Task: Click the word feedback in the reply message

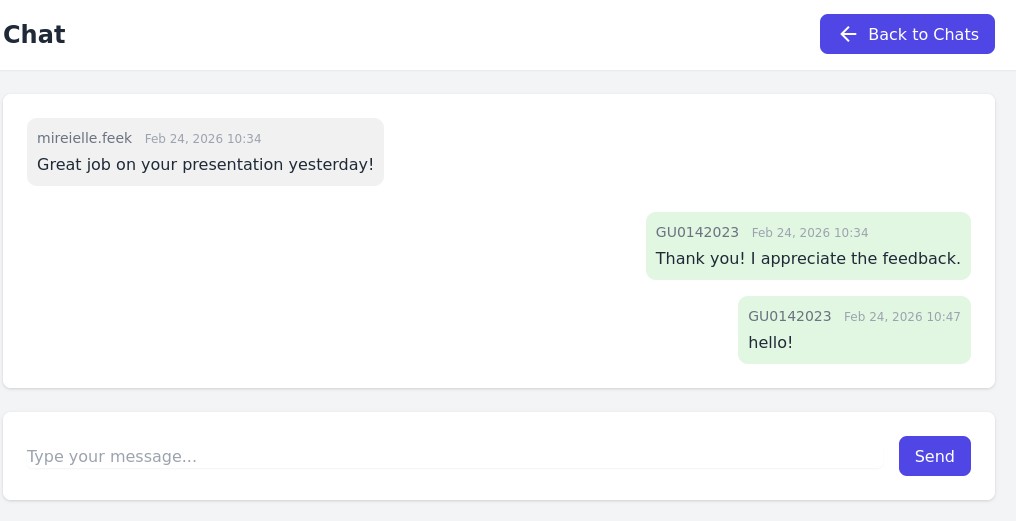Action: coord(921,258)
